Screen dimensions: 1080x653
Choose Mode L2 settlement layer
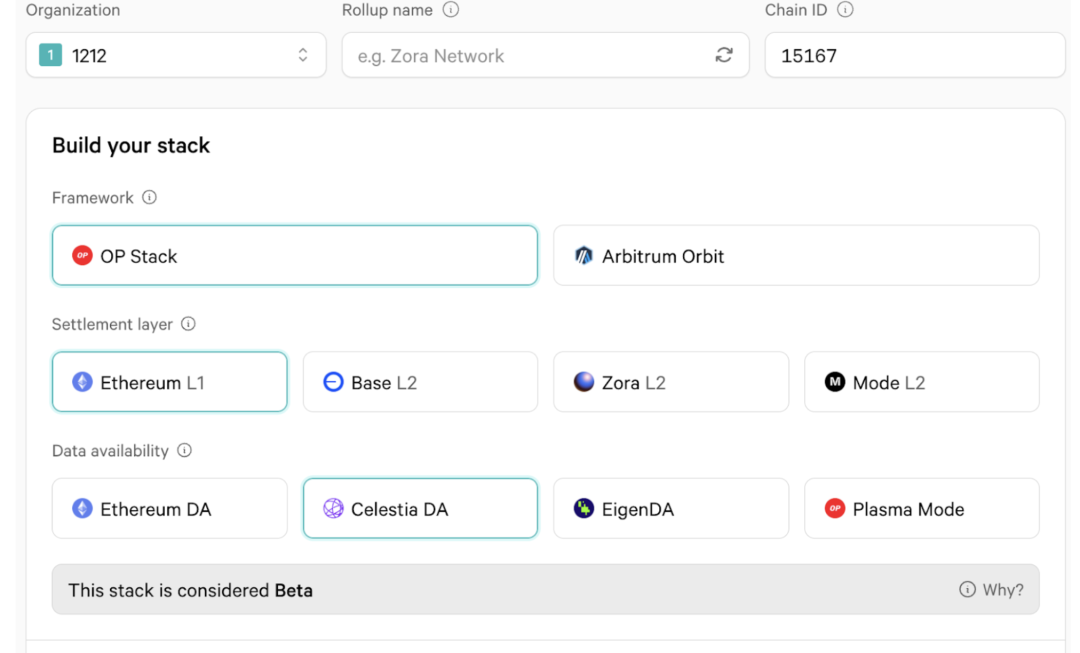coord(922,382)
